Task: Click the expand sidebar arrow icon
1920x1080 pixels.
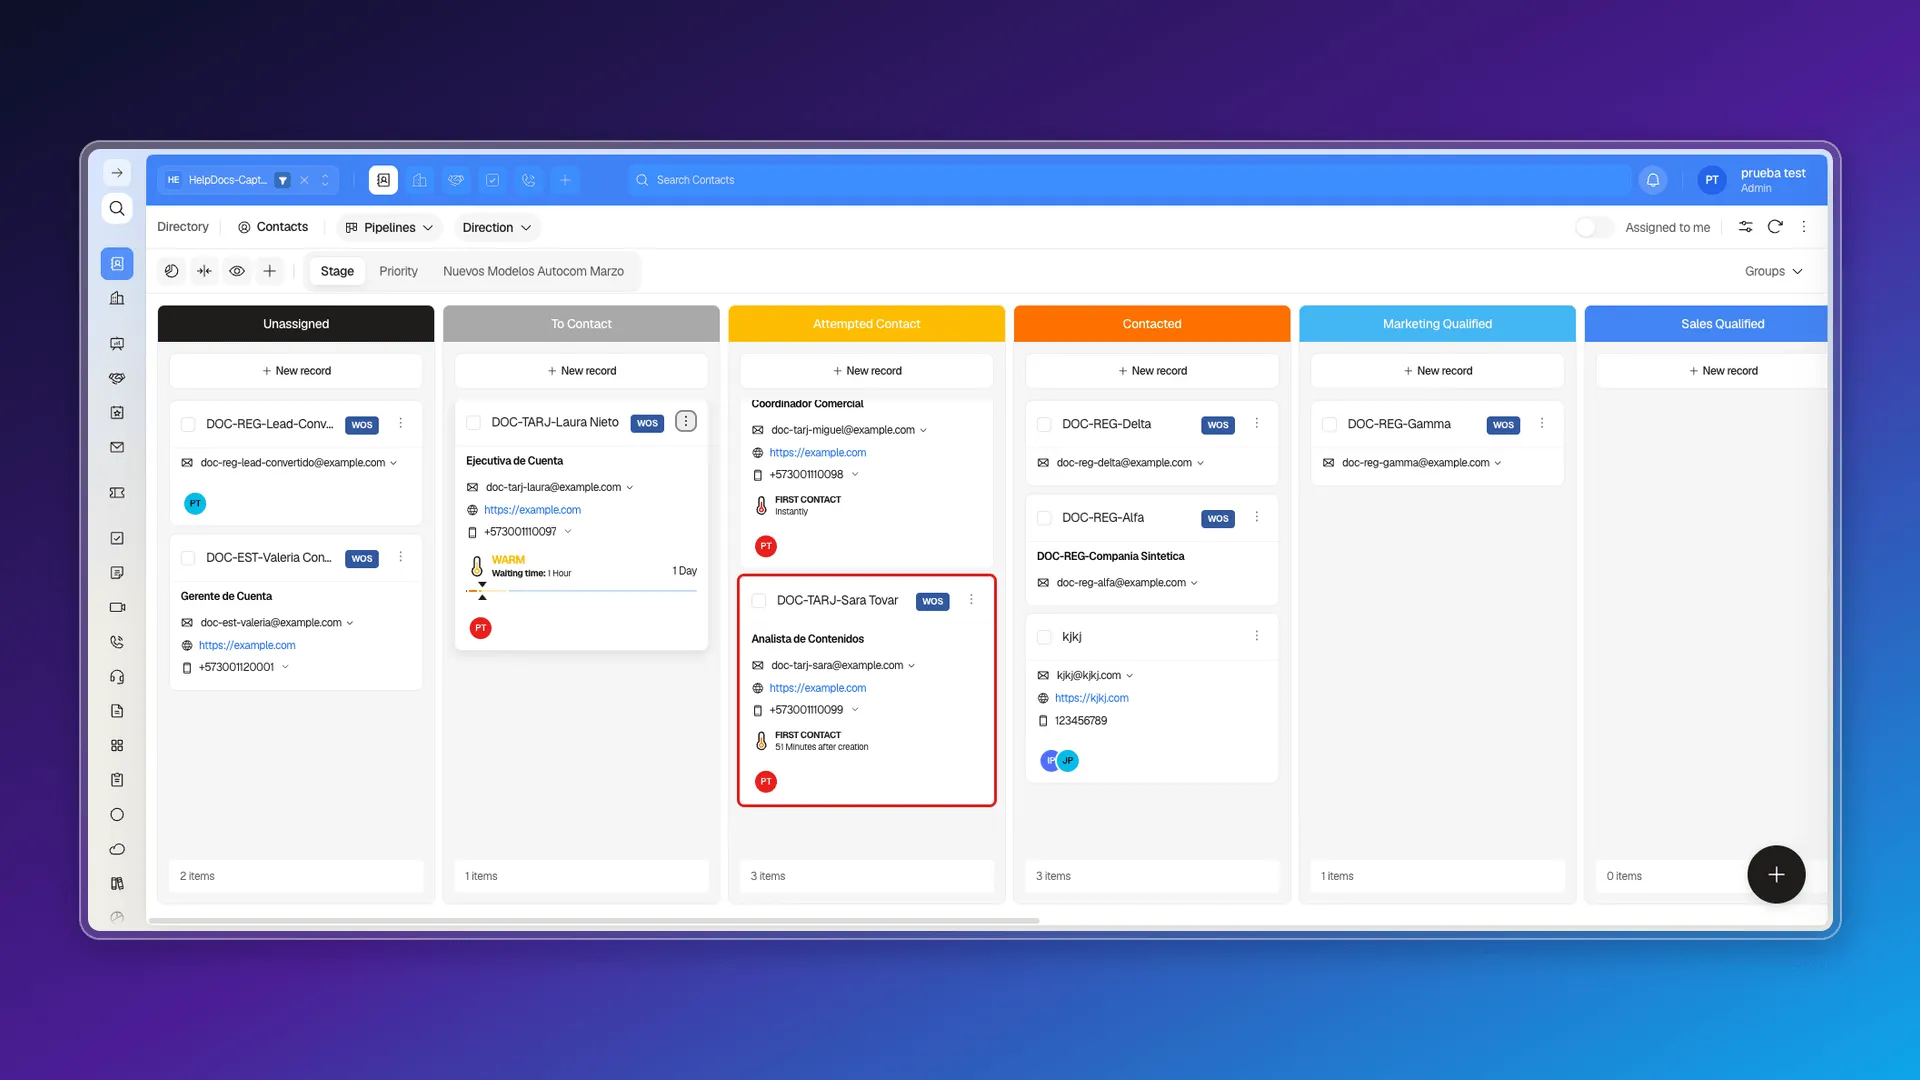Action: click(x=117, y=173)
